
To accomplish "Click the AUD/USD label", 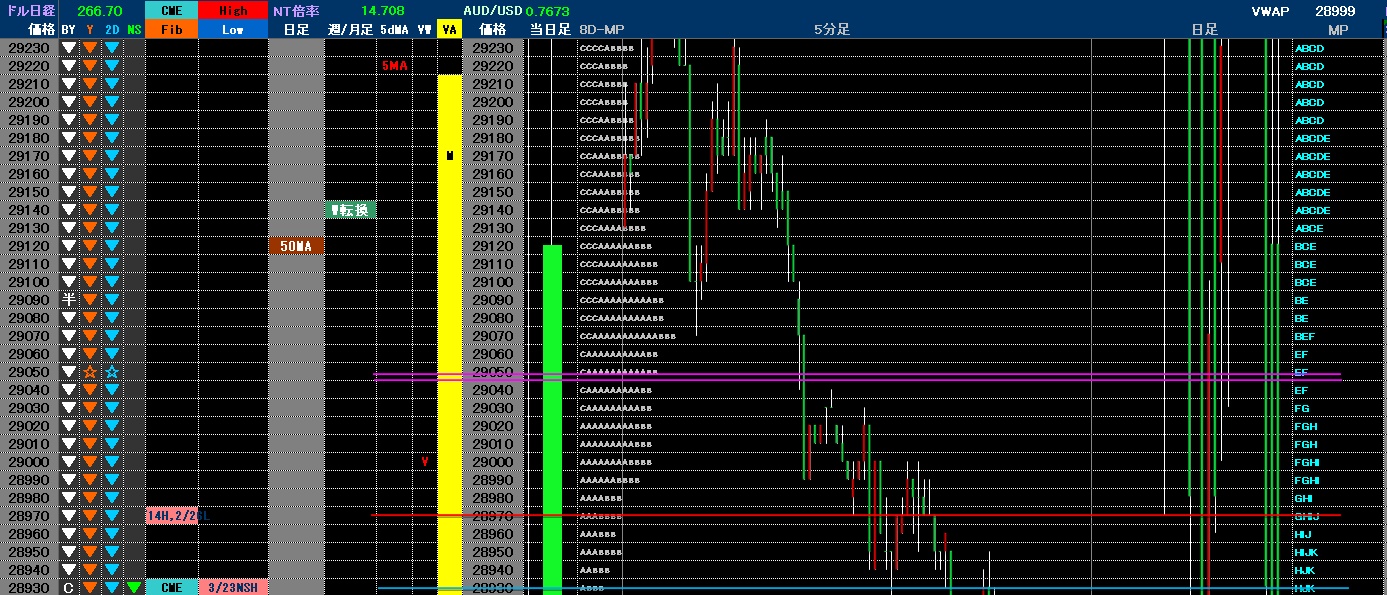I will [x=493, y=10].
